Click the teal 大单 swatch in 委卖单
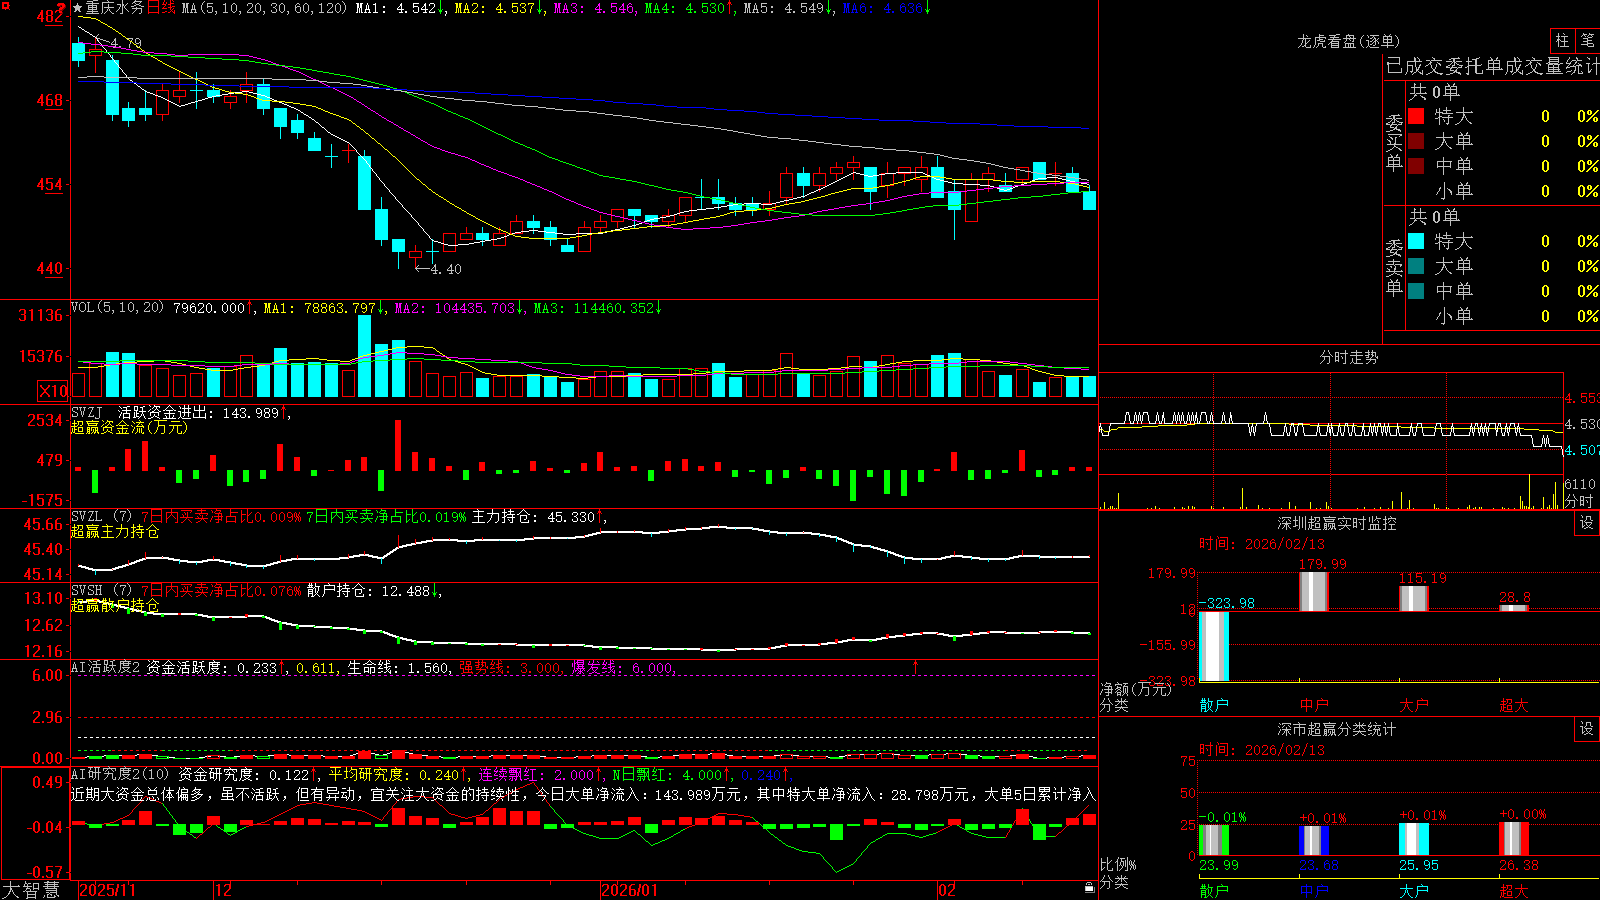Image resolution: width=1600 pixels, height=900 pixels. (1416, 266)
